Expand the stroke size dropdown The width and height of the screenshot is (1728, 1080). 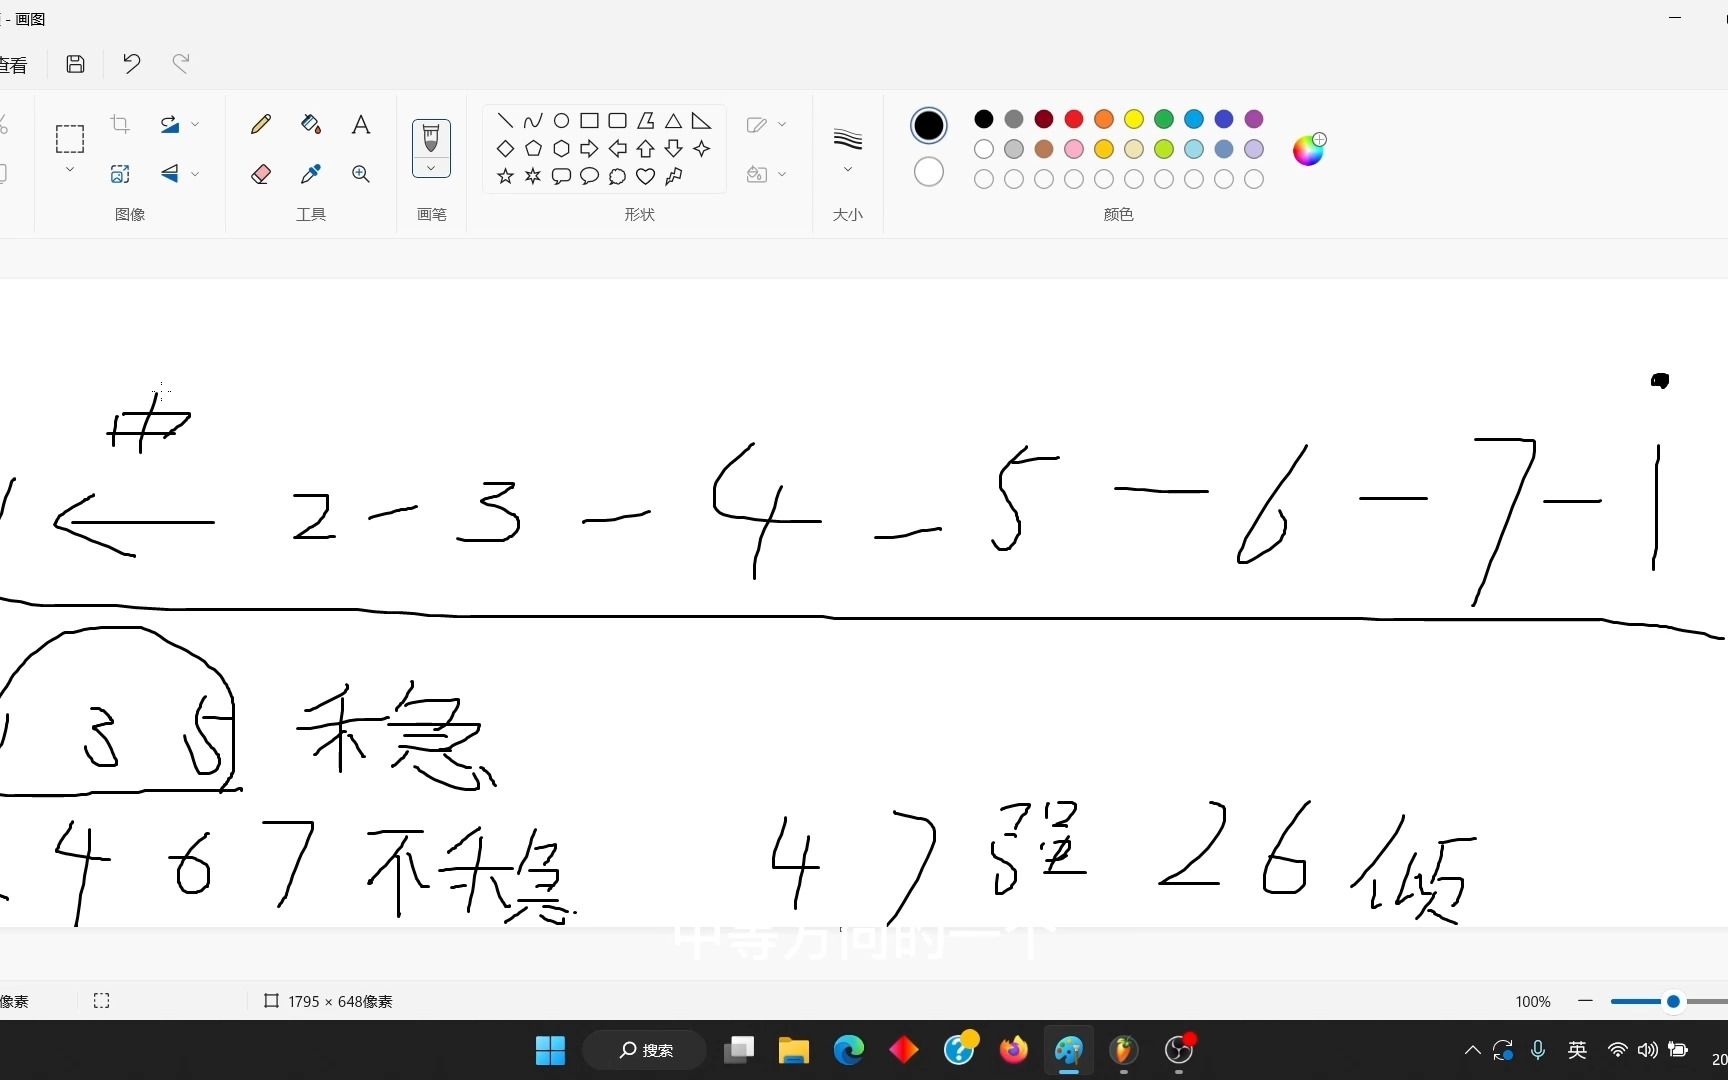point(847,168)
